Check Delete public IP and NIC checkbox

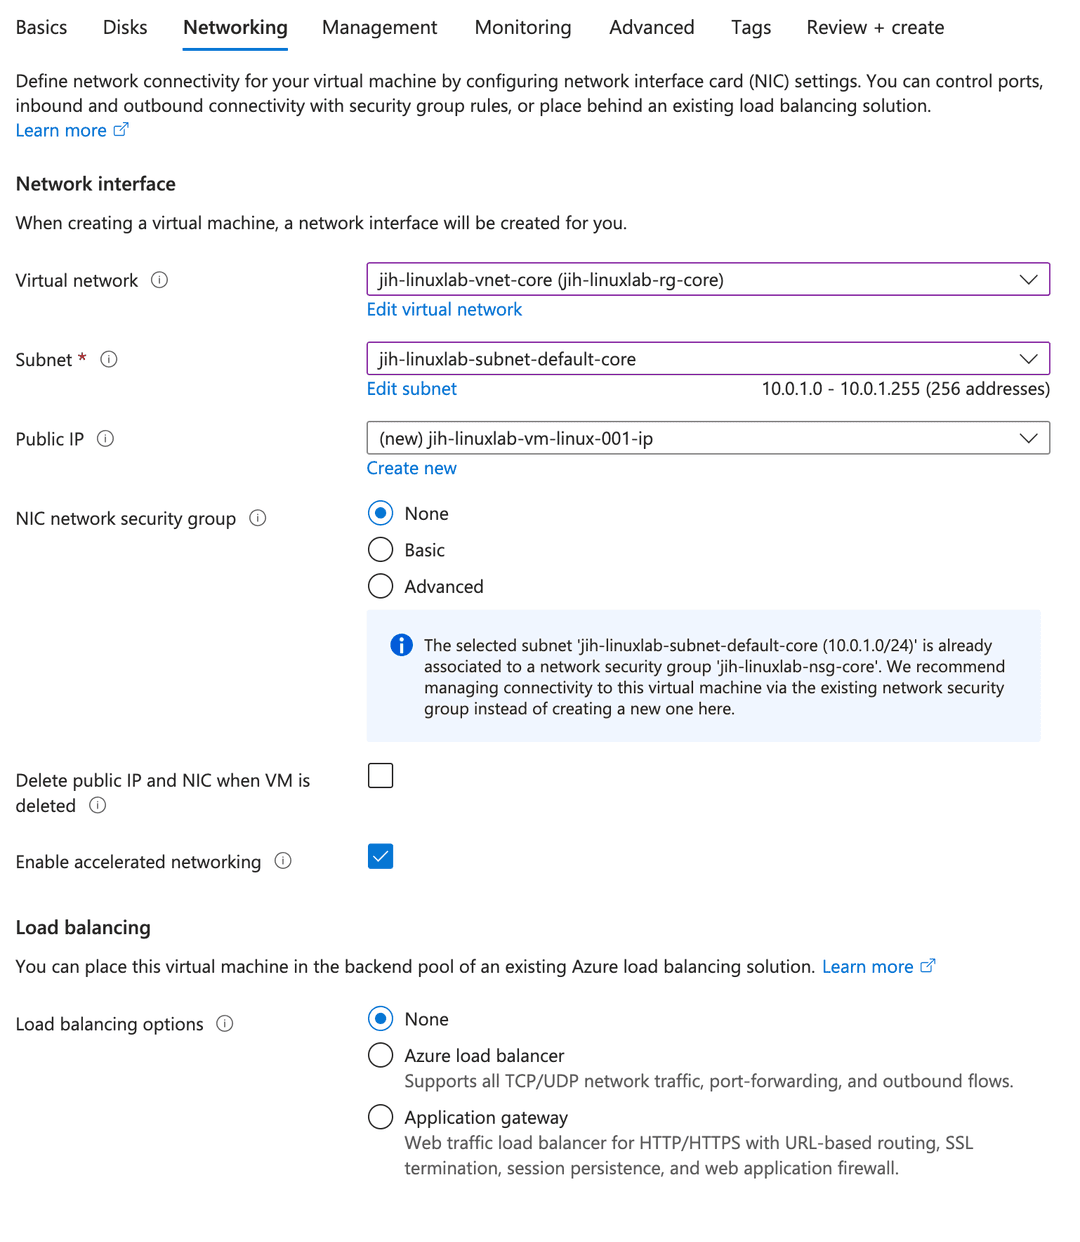pyautogui.click(x=380, y=776)
